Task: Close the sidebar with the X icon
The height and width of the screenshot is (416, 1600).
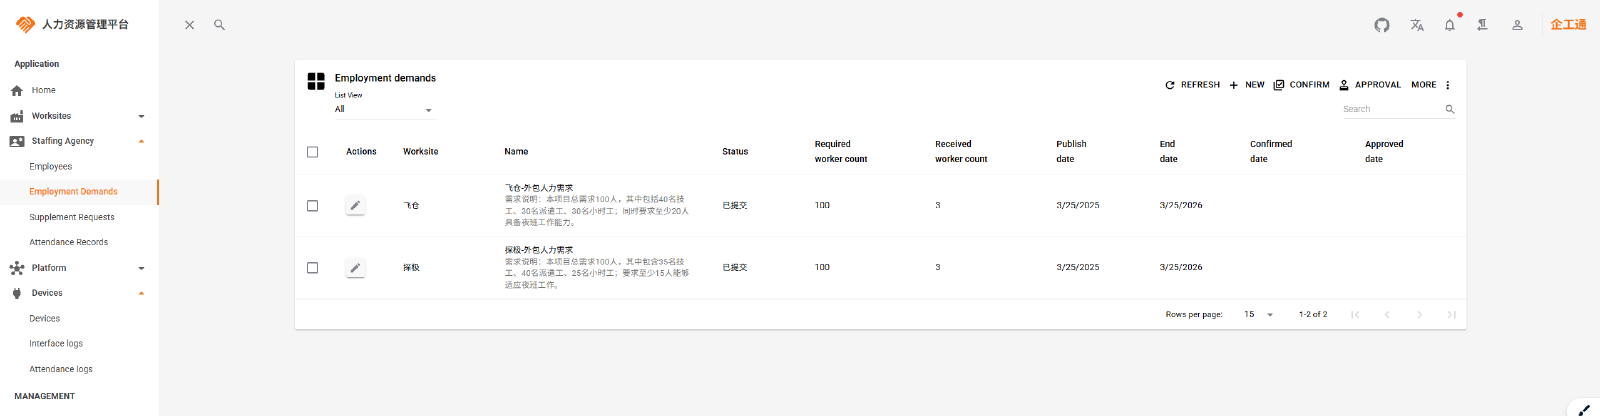Action: tap(189, 25)
